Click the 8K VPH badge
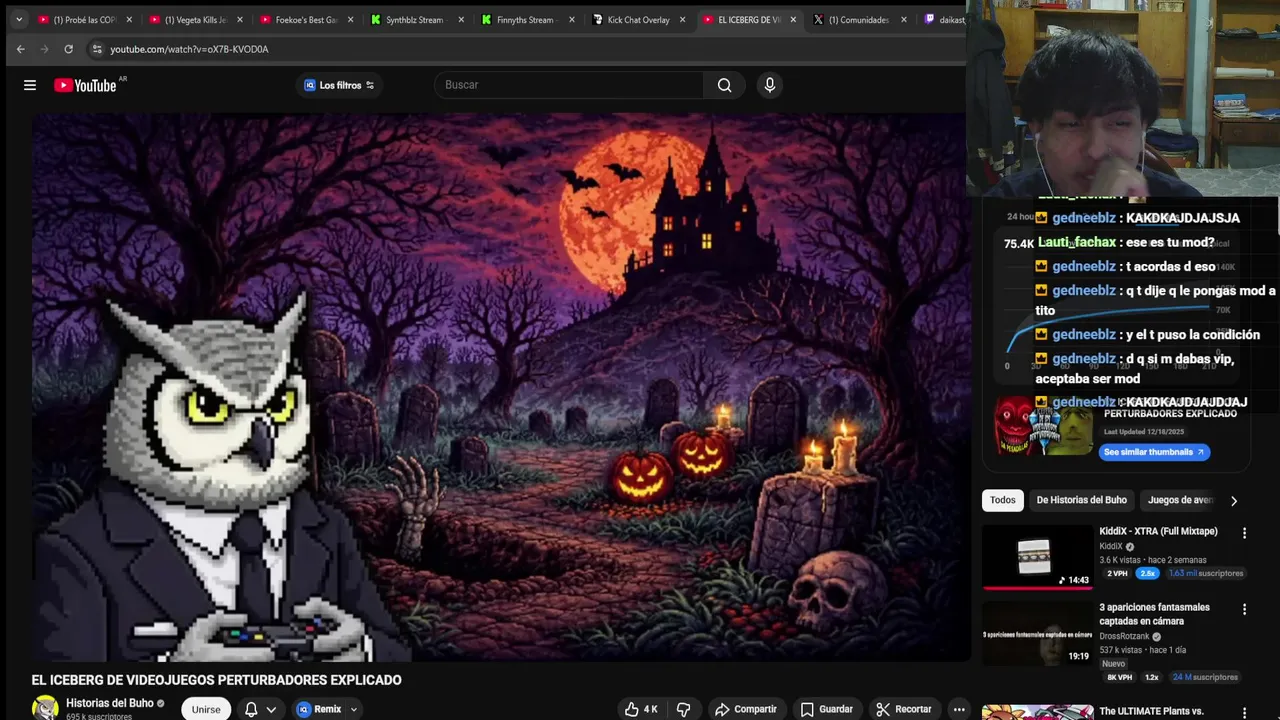This screenshot has height=720, width=1280. pyautogui.click(x=1119, y=677)
